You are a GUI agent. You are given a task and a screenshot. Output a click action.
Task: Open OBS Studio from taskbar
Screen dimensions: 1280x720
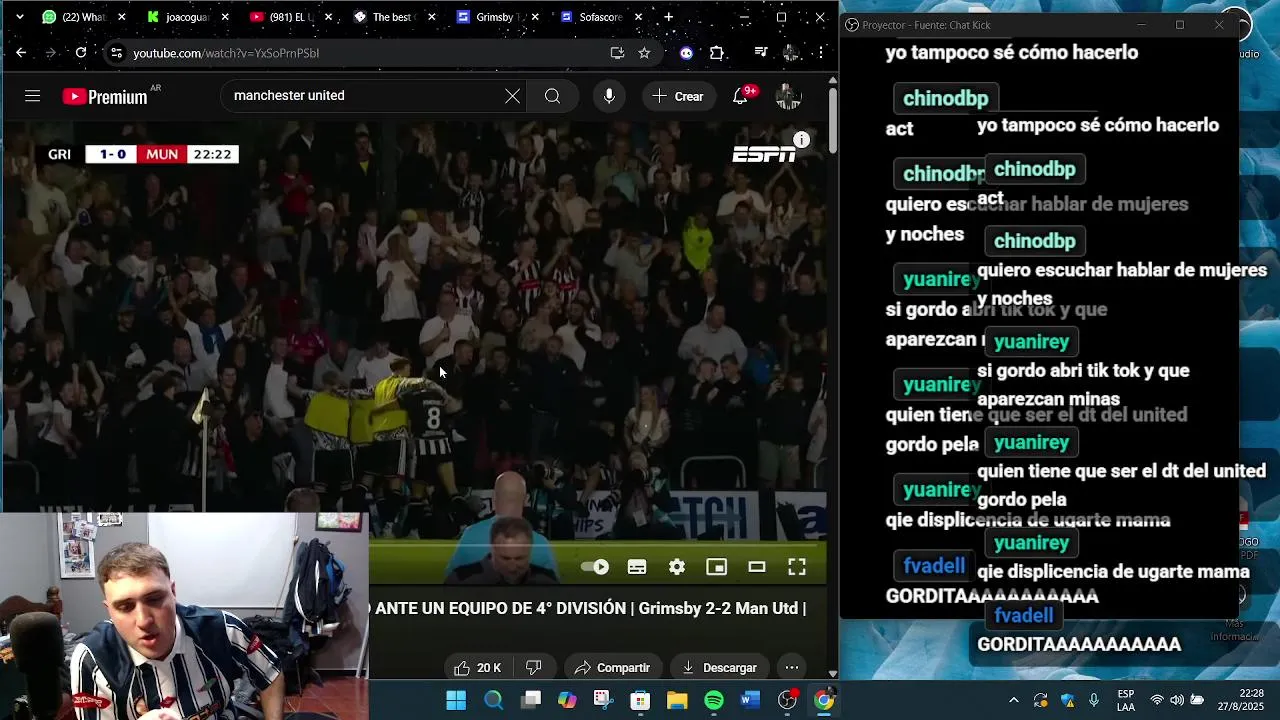click(x=788, y=700)
